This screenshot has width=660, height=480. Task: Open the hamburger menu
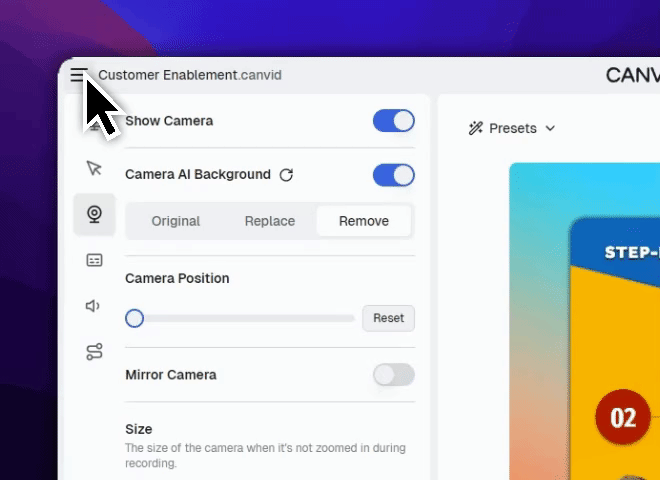click(x=79, y=75)
